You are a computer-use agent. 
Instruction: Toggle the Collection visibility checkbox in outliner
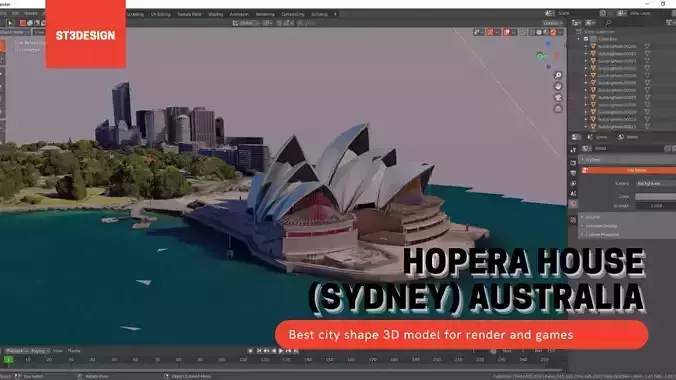click(586, 39)
